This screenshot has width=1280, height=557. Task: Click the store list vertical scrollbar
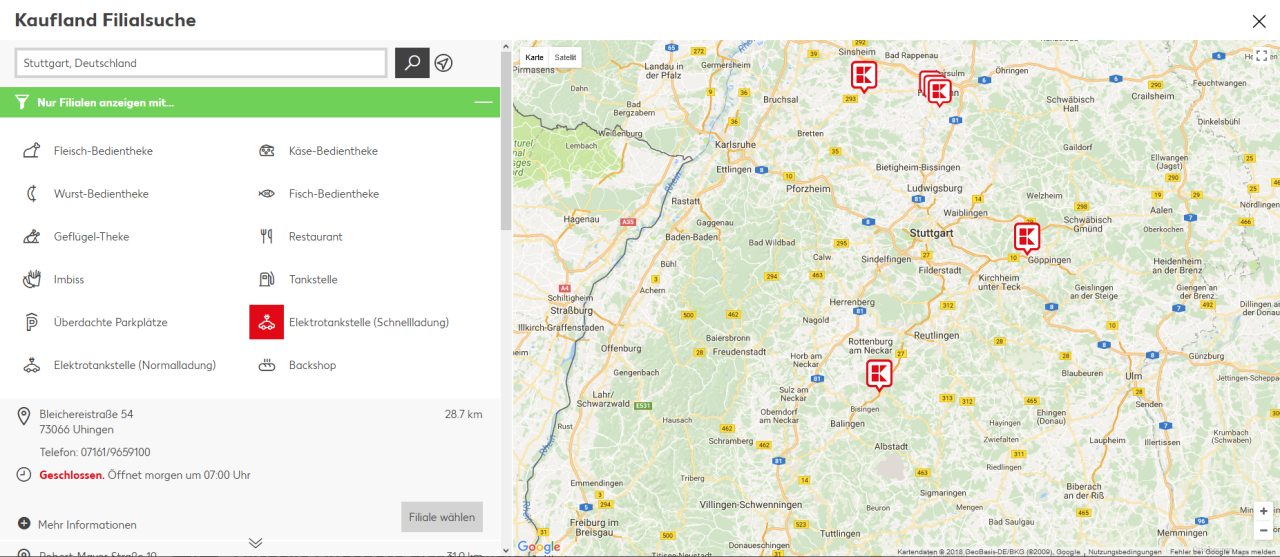click(506, 140)
